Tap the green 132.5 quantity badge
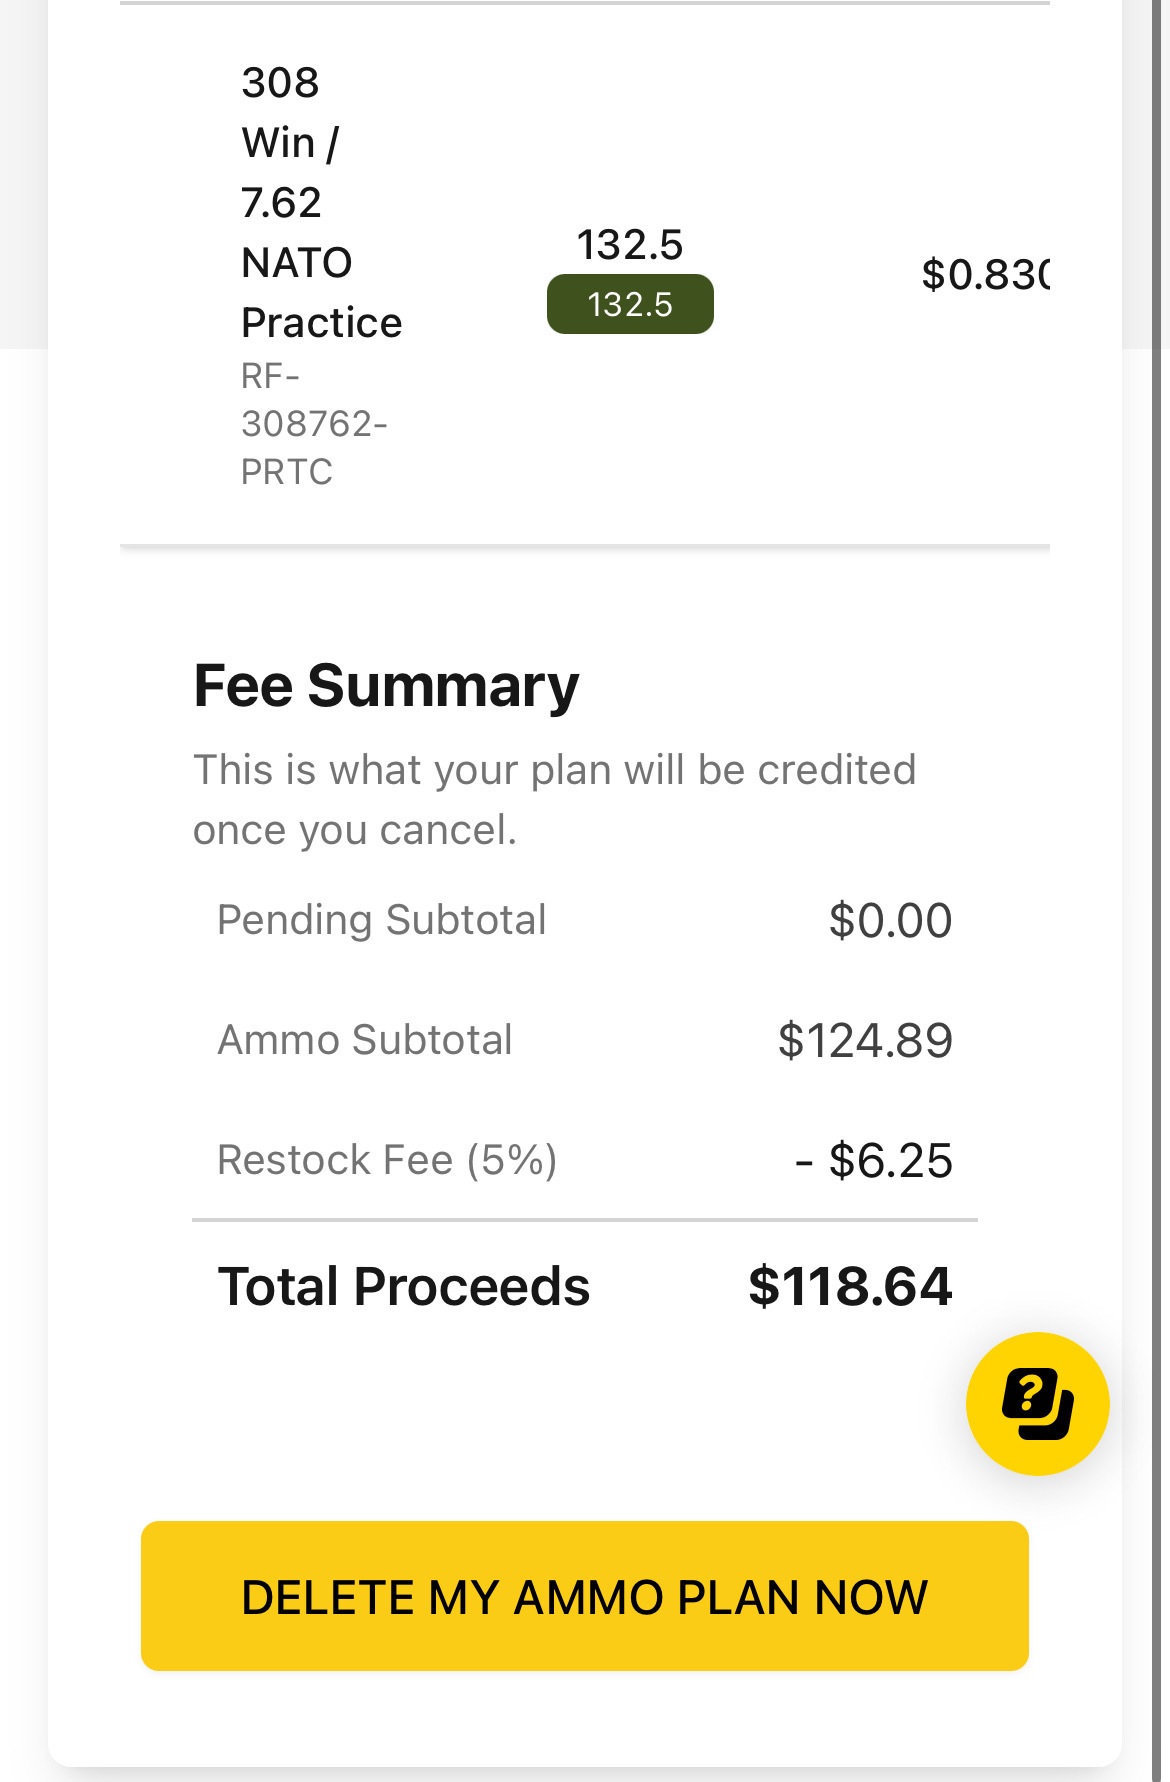This screenshot has width=1170, height=1782. 630,304
